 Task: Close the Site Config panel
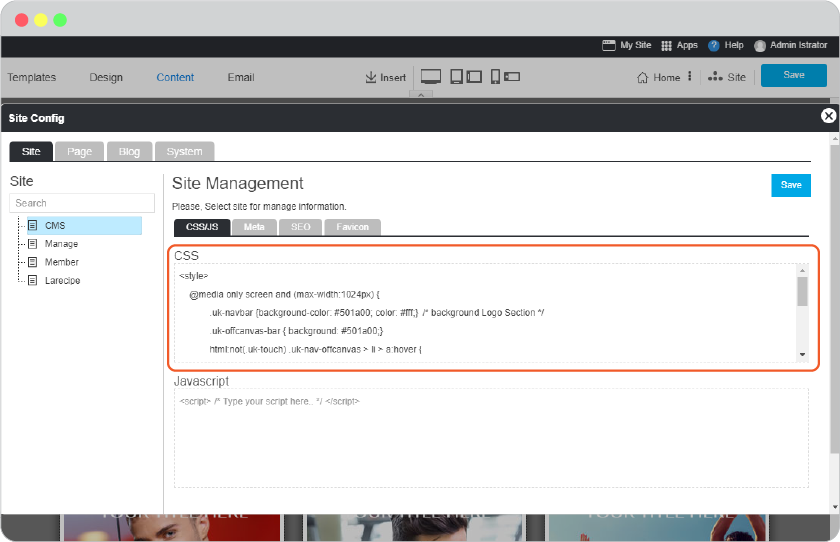pyautogui.click(x=828, y=116)
